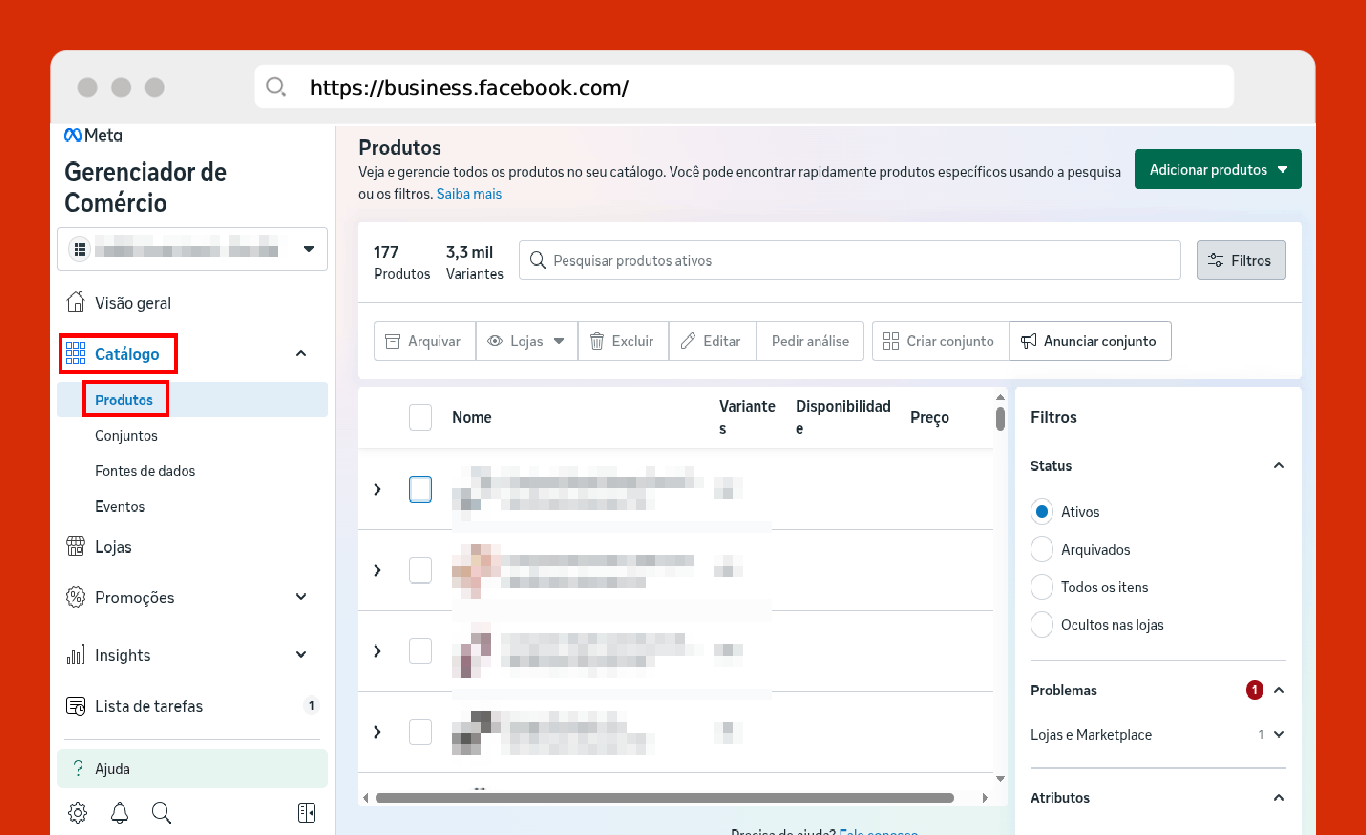Click the Anunciar conjunto button

tap(1089, 341)
